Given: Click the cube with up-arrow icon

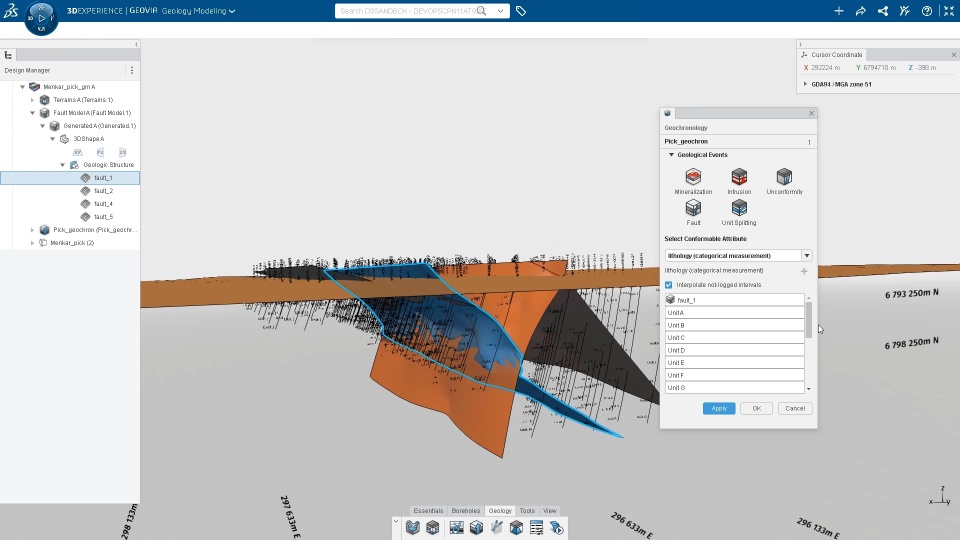Looking at the screenshot, I should point(476,528).
